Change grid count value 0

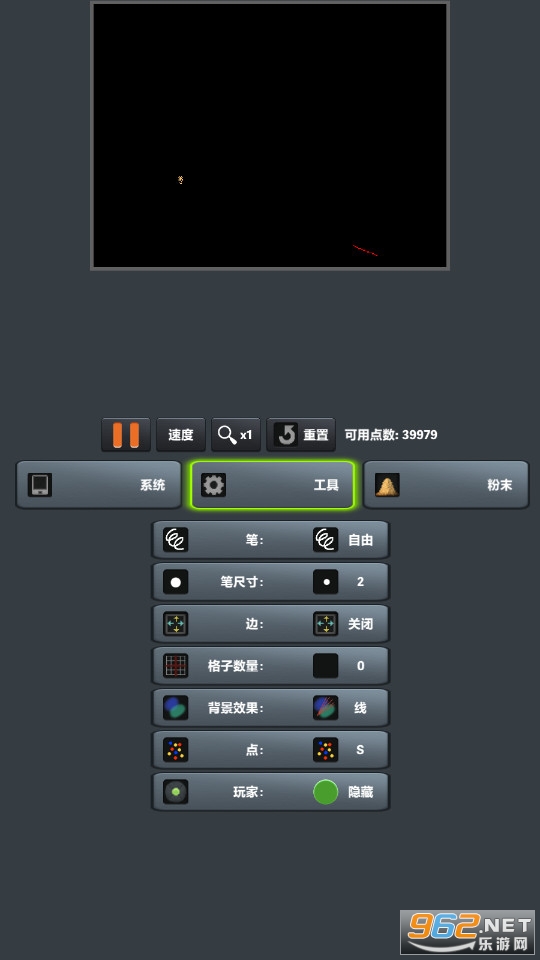(343, 666)
